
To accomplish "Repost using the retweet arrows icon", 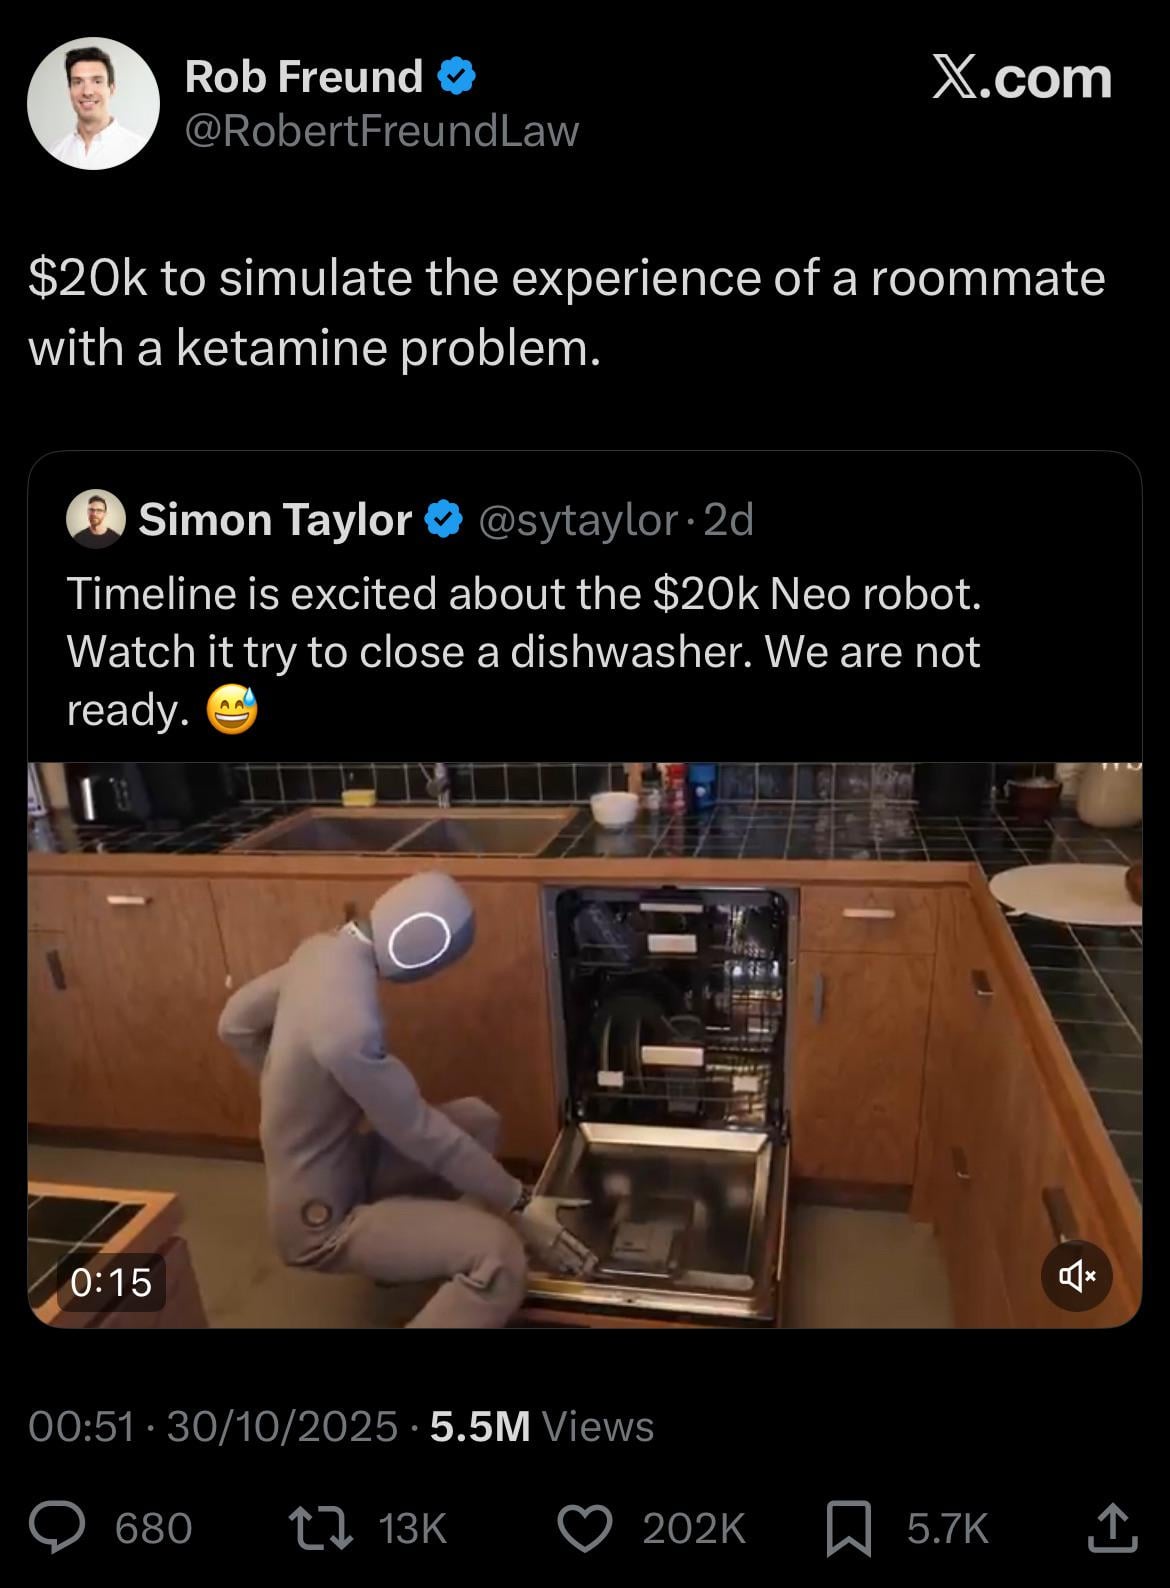I will click(319, 1527).
